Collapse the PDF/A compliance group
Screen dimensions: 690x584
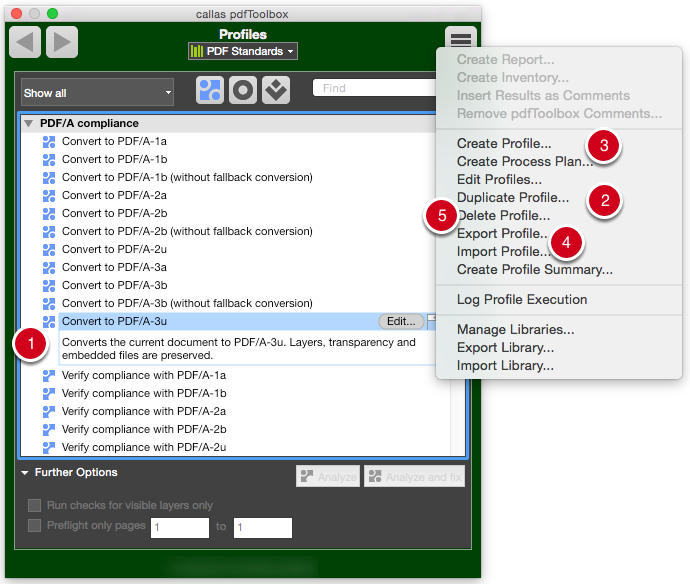[x=29, y=124]
